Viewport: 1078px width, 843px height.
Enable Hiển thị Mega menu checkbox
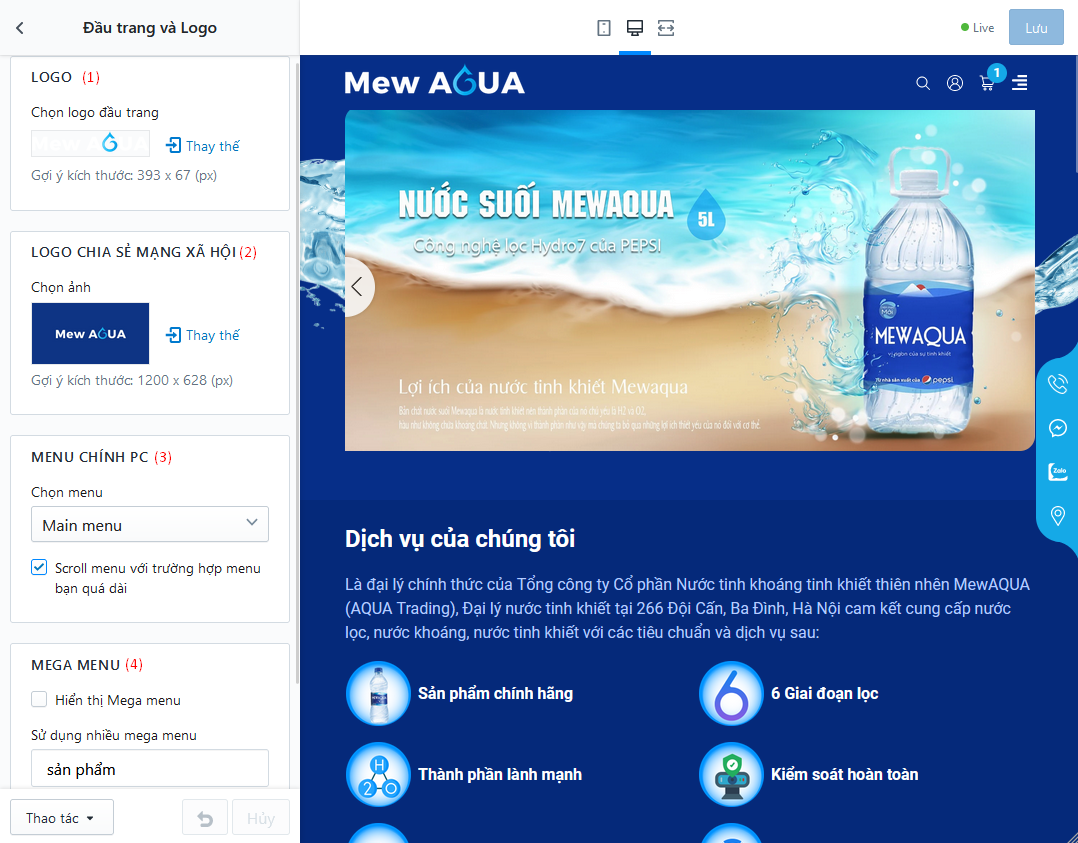(x=39, y=699)
